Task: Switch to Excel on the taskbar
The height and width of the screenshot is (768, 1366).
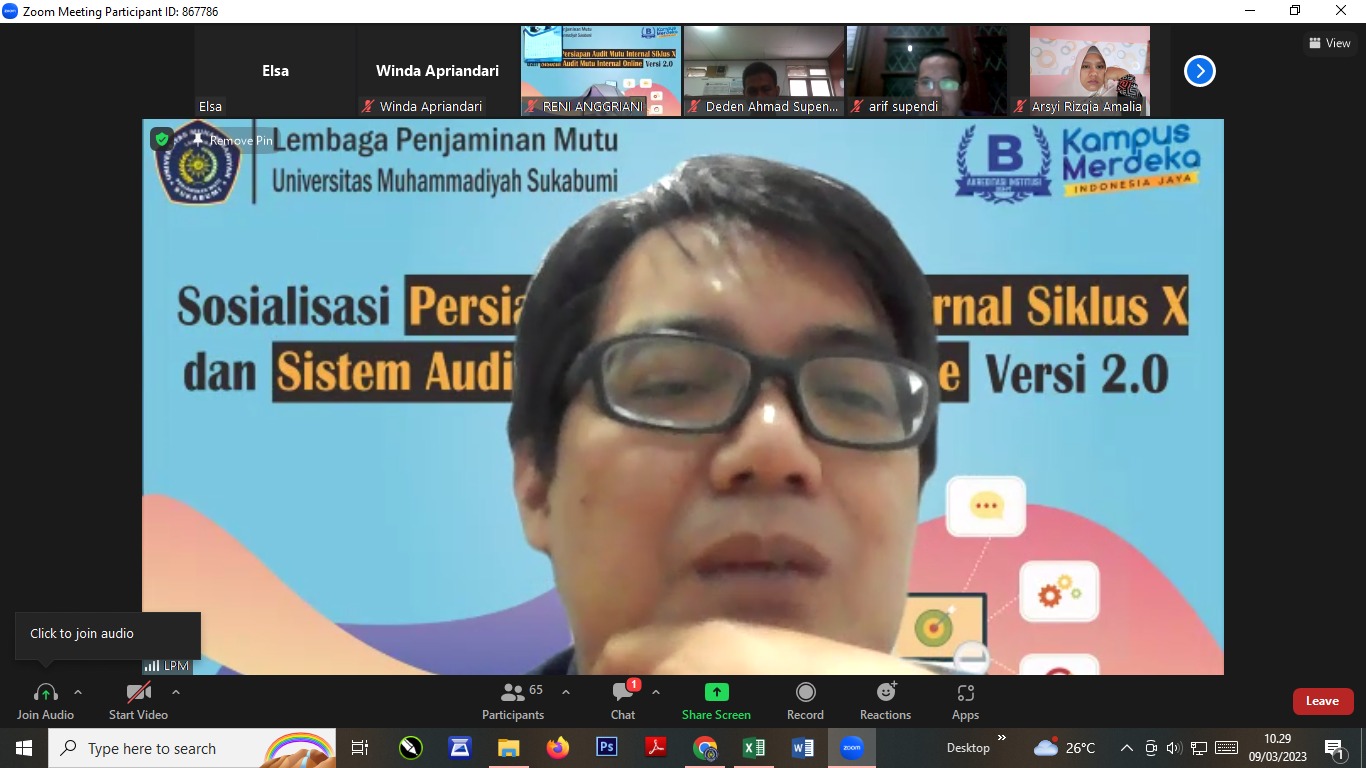Action: coord(754,748)
